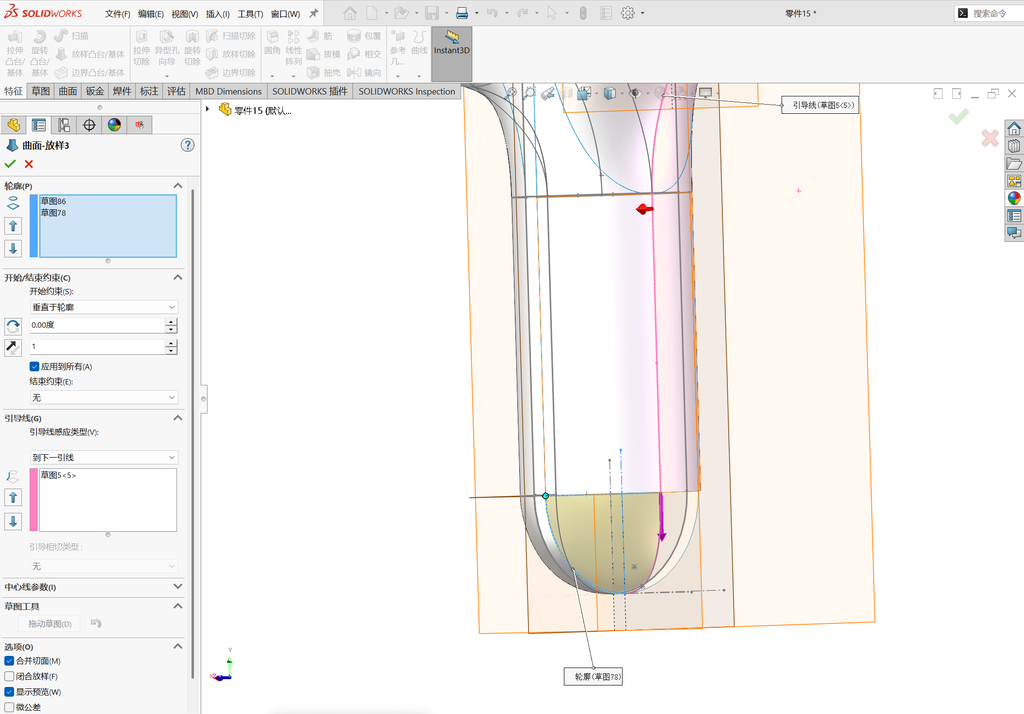Open FeatureManager design tree tab icon
Viewport: 1024px width, 714px height.
[13, 125]
